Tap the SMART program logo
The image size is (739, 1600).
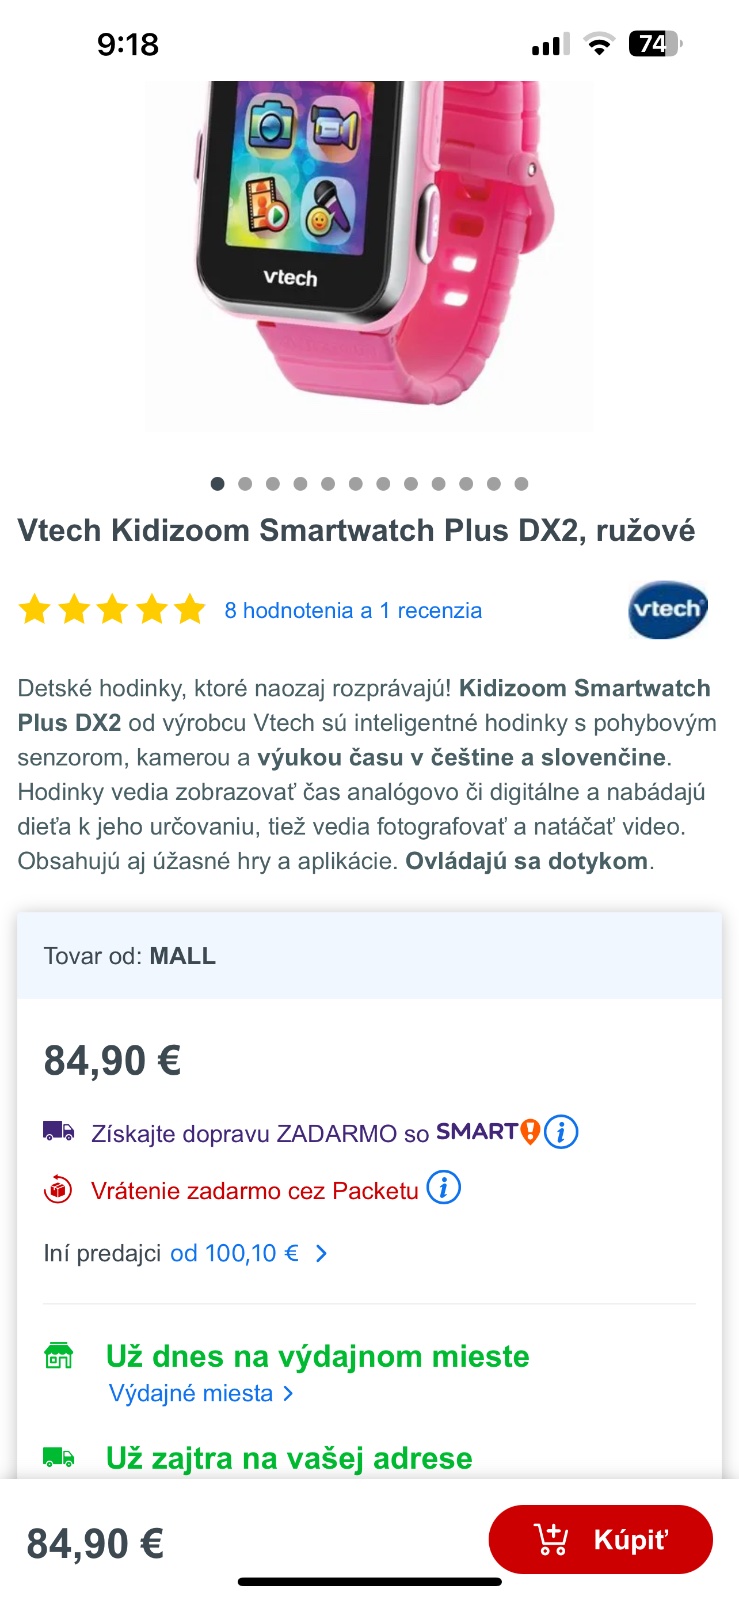click(487, 1132)
